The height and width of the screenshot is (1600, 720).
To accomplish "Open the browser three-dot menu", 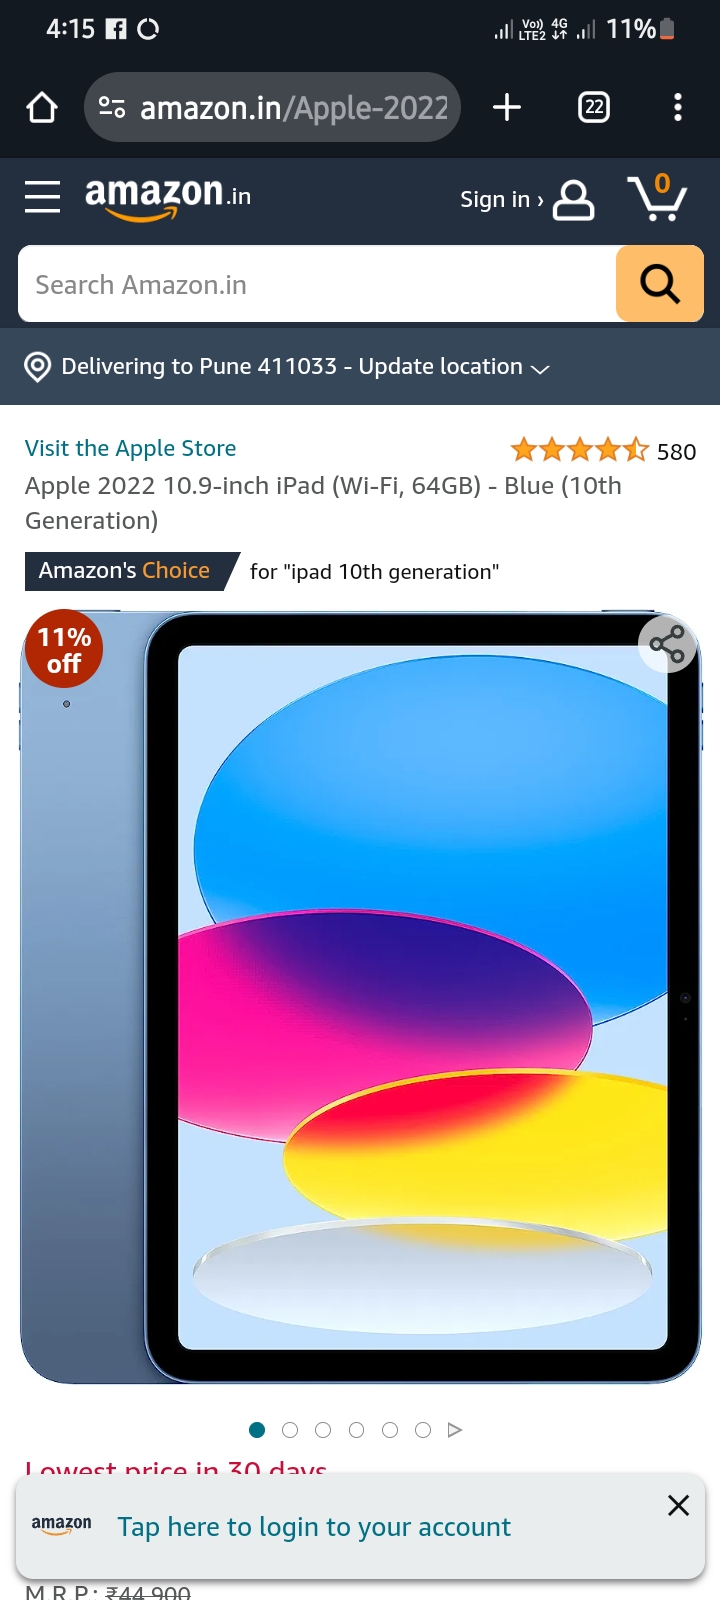I will click(x=678, y=107).
